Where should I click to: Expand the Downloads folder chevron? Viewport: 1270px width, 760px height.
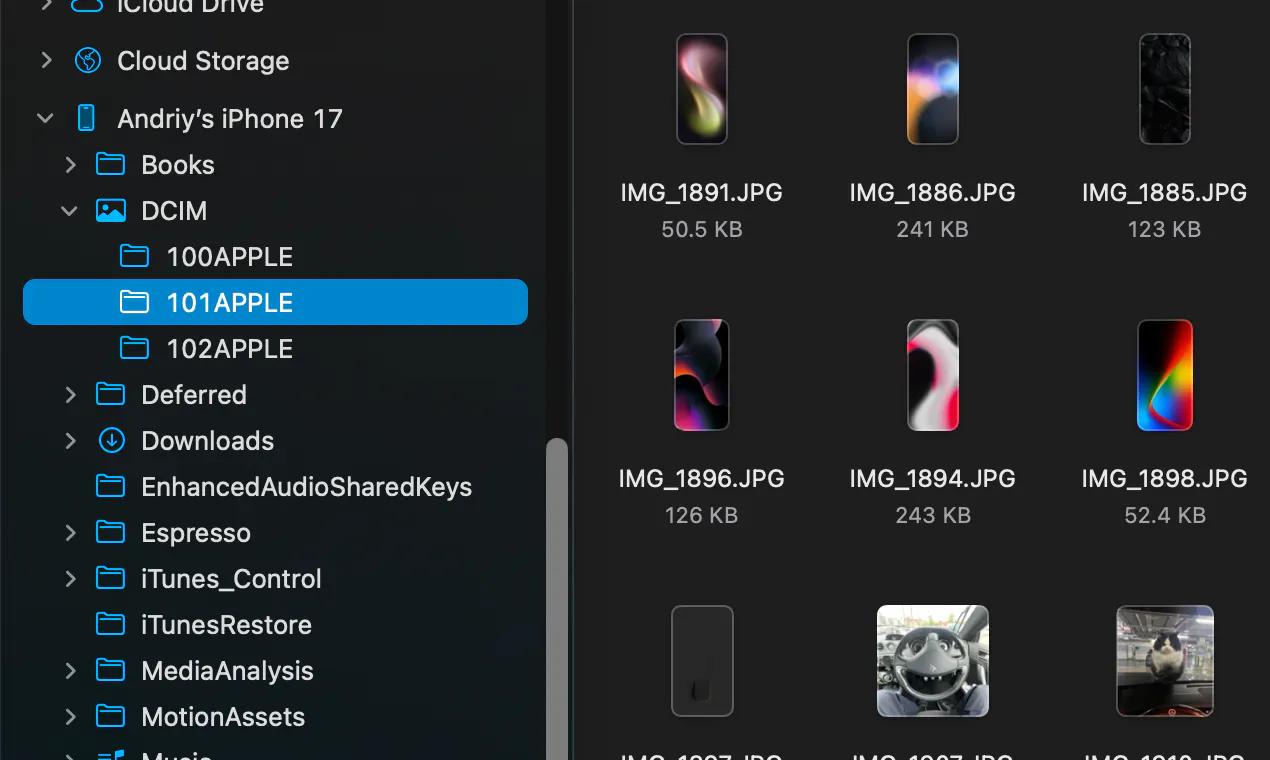[70, 441]
